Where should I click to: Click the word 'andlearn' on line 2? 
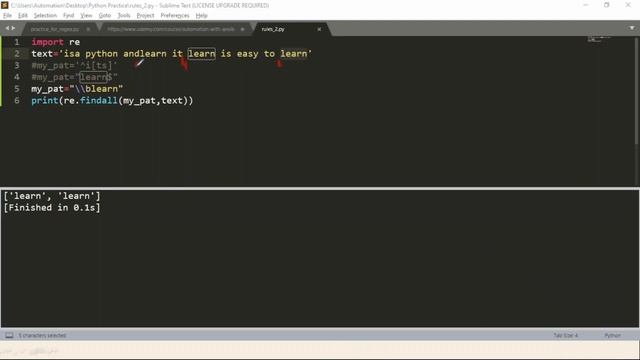pyautogui.click(x=144, y=54)
